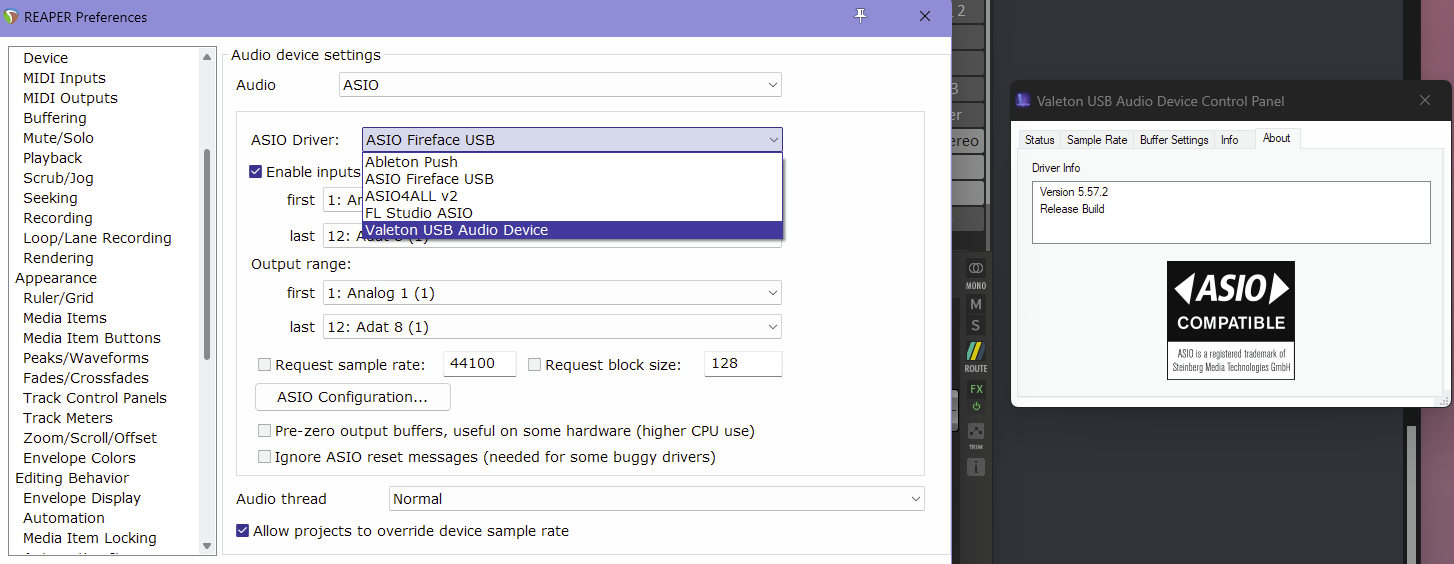The width and height of the screenshot is (1454, 564).
Task: Click the preferences tree scrollbar thumb
Action: (x=207, y=254)
